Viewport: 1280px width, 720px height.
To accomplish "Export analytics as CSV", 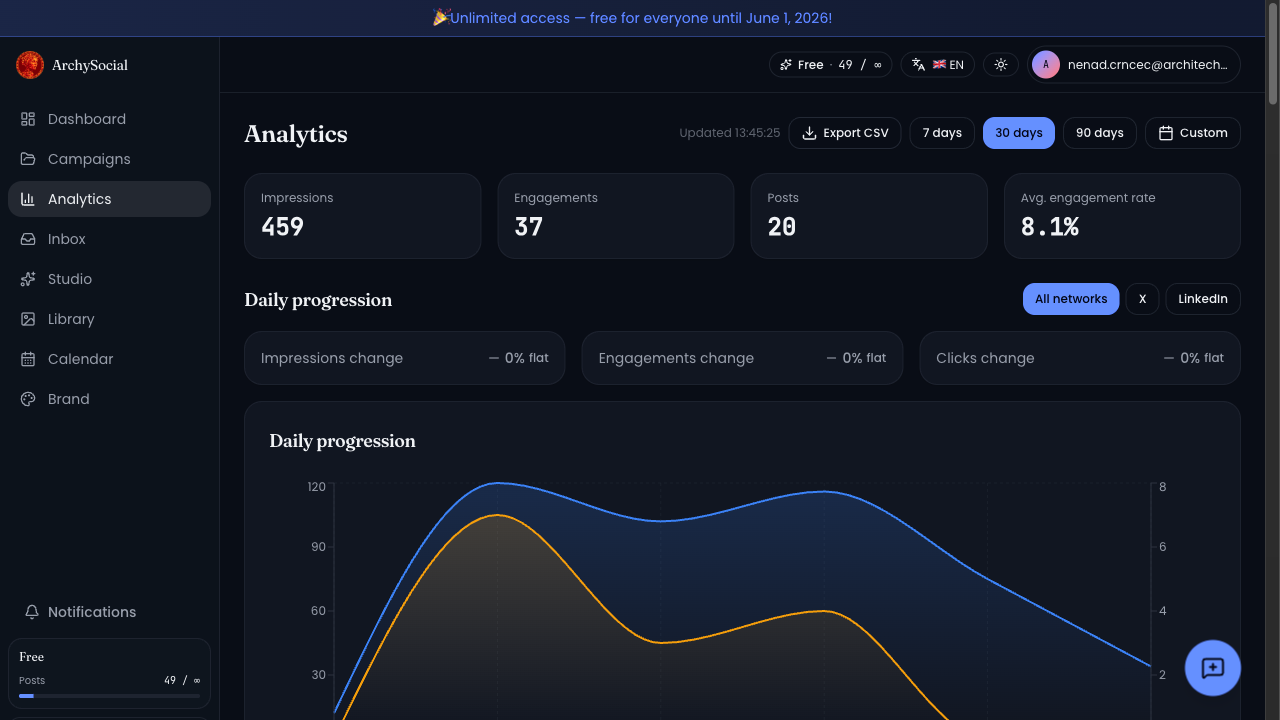I will point(845,133).
